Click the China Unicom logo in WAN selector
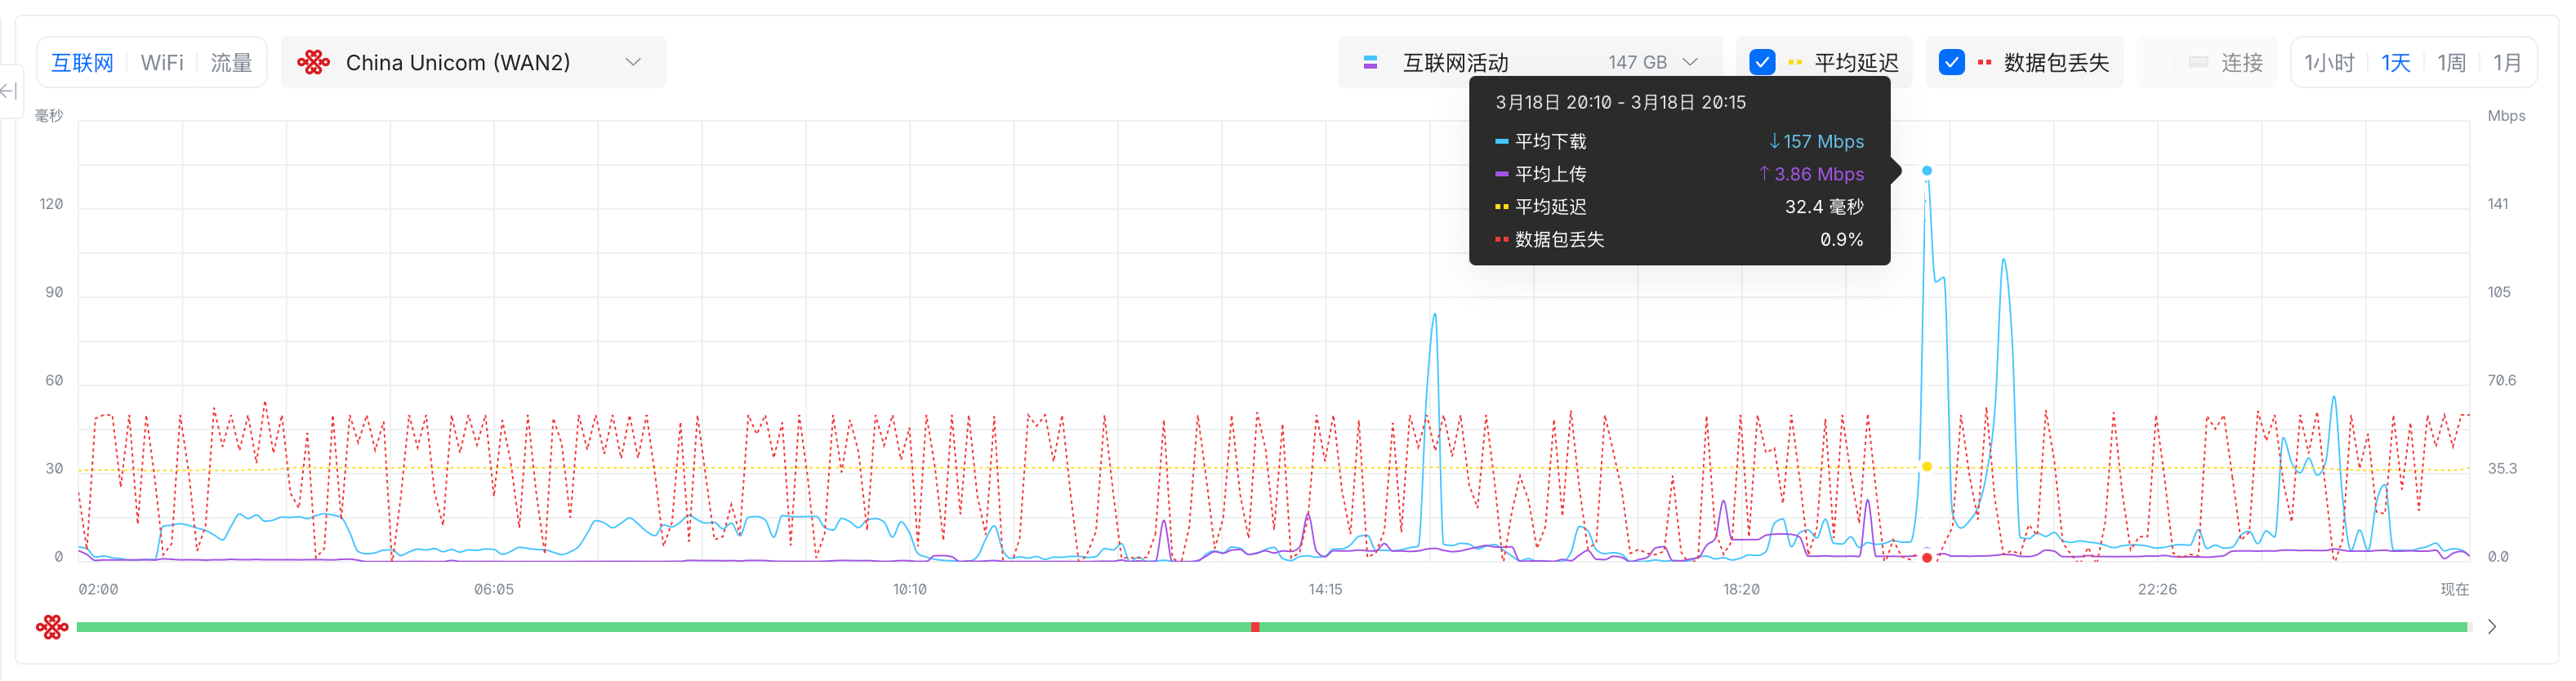Viewport: 2576px width, 681px height. click(x=313, y=62)
